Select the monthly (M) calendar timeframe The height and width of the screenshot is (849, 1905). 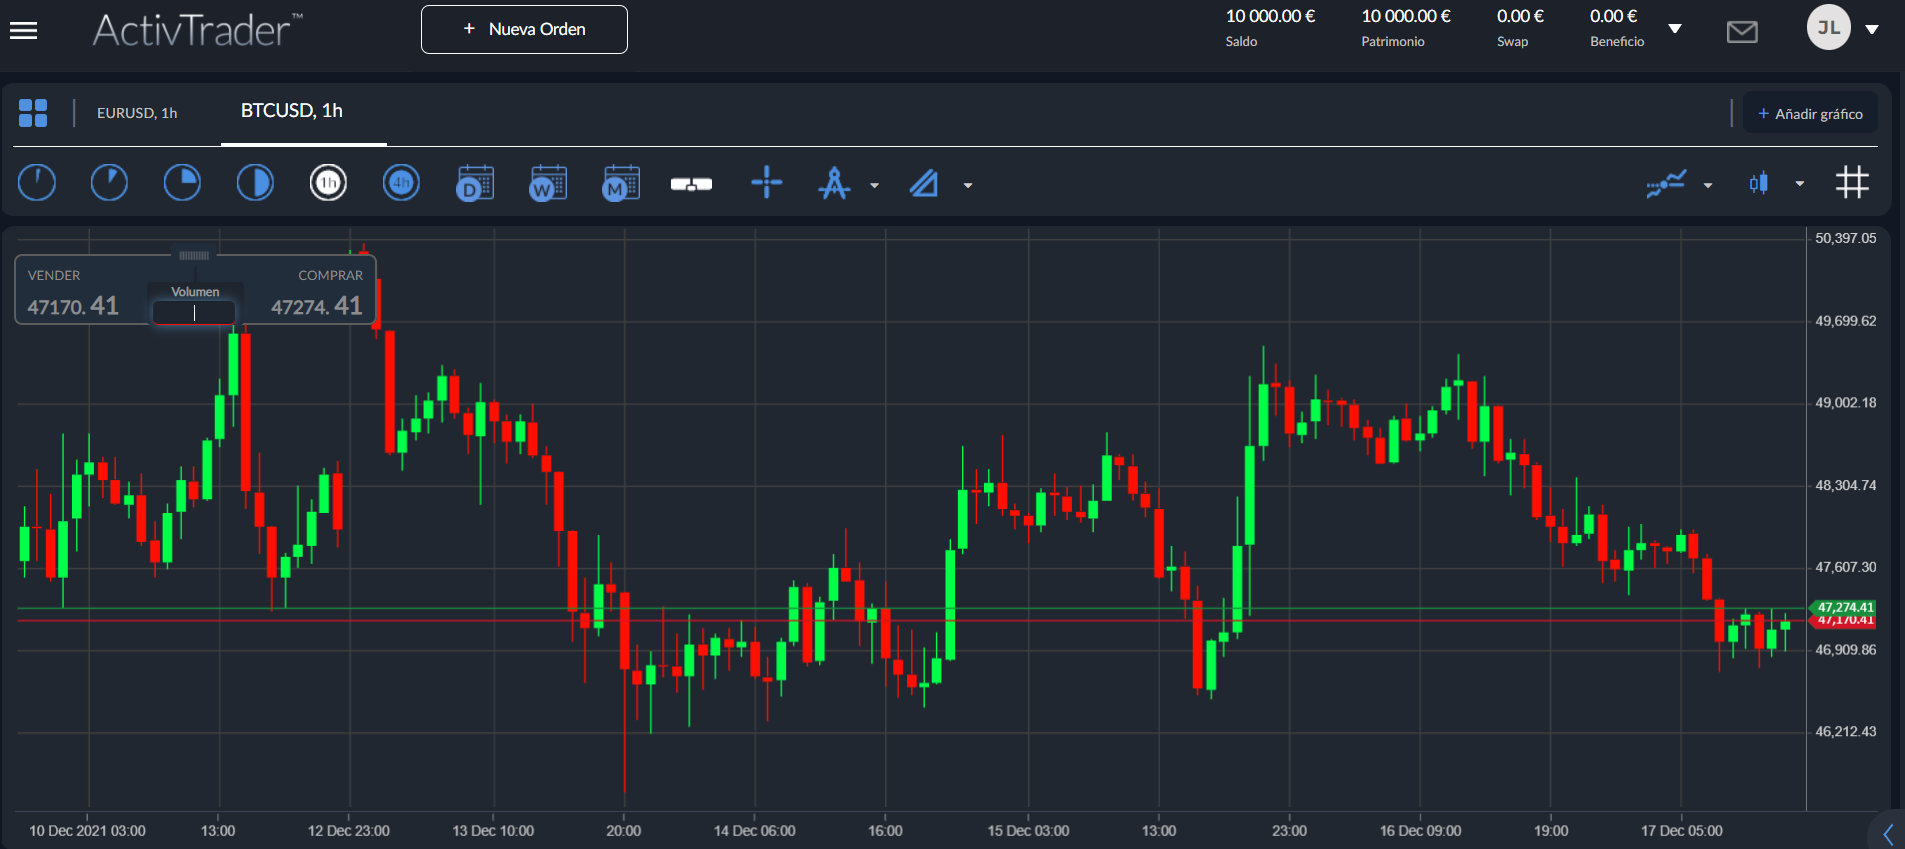pyautogui.click(x=621, y=183)
